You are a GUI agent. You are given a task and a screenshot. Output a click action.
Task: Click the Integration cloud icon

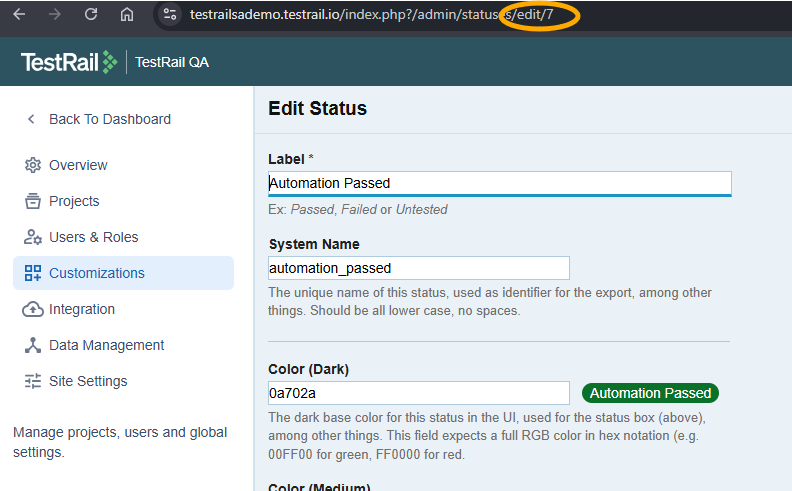click(x=32, y=309)
